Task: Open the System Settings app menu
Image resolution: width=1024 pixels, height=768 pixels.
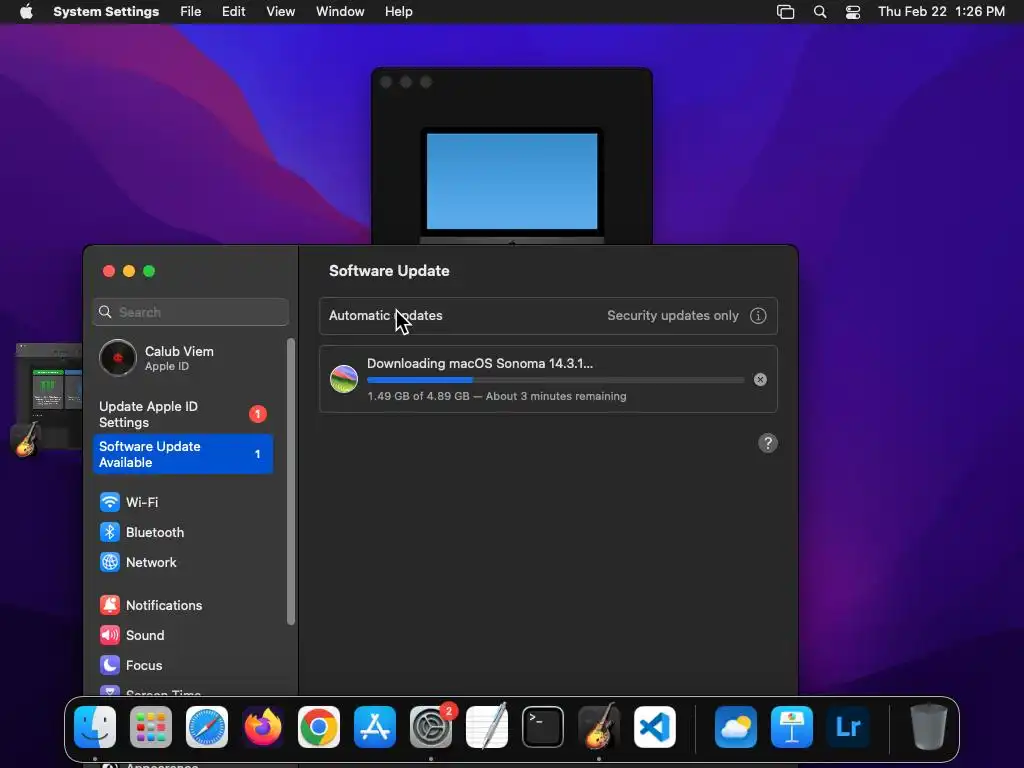Action: click(106, 12)
